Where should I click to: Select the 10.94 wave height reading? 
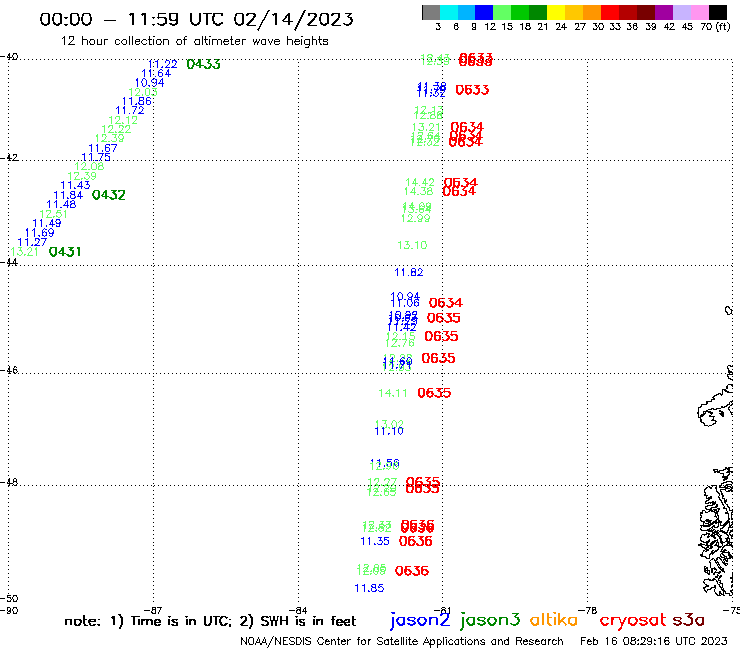[150, 83]
